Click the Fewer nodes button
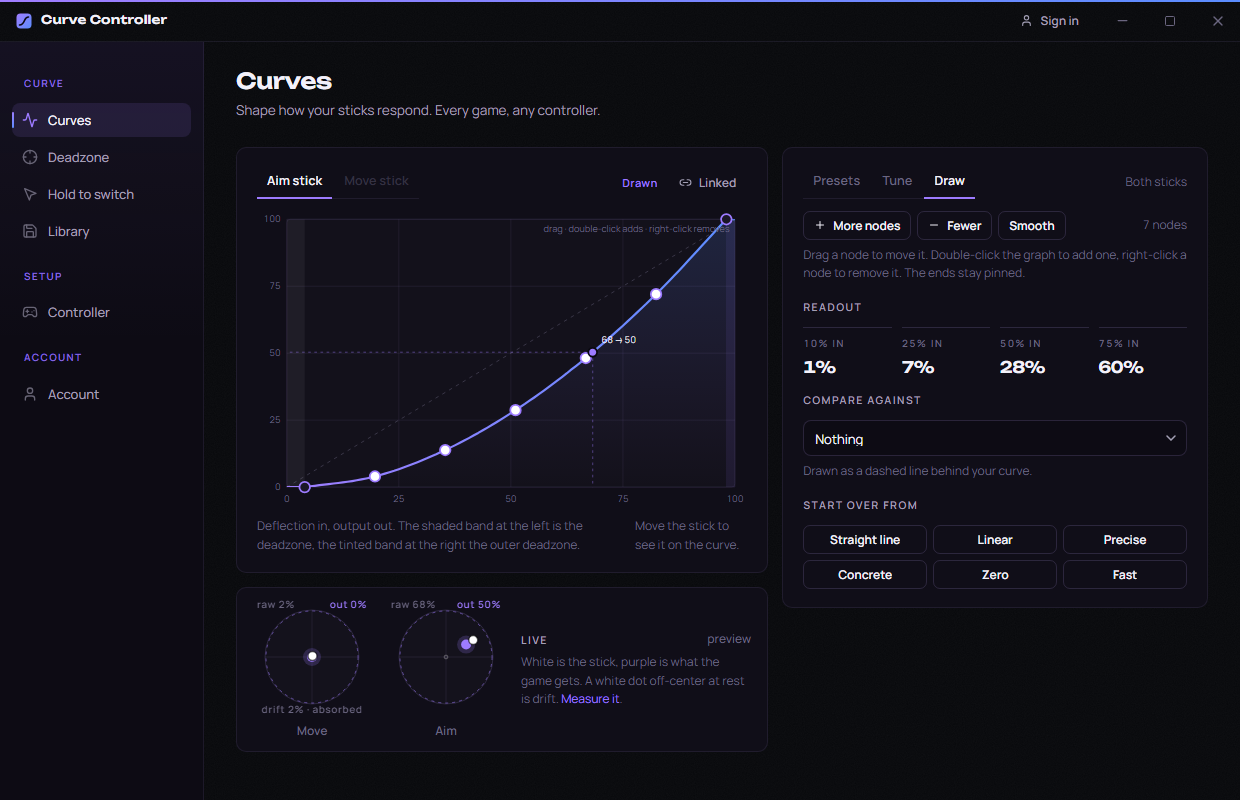The width and height of the screenshot is (1240, 800). point(954,226)
